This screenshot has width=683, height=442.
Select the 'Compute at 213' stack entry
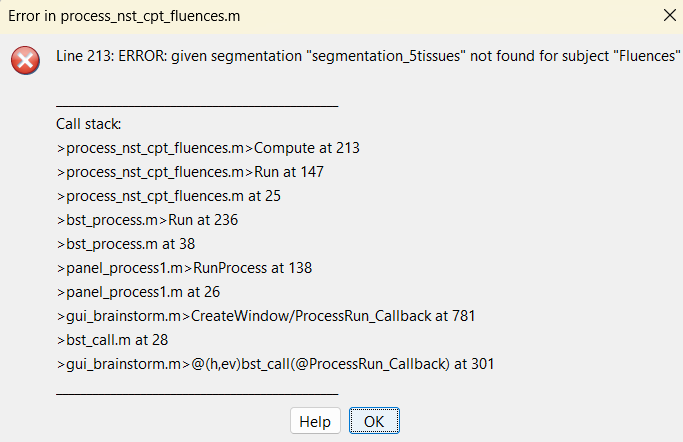tap(208, 148)
